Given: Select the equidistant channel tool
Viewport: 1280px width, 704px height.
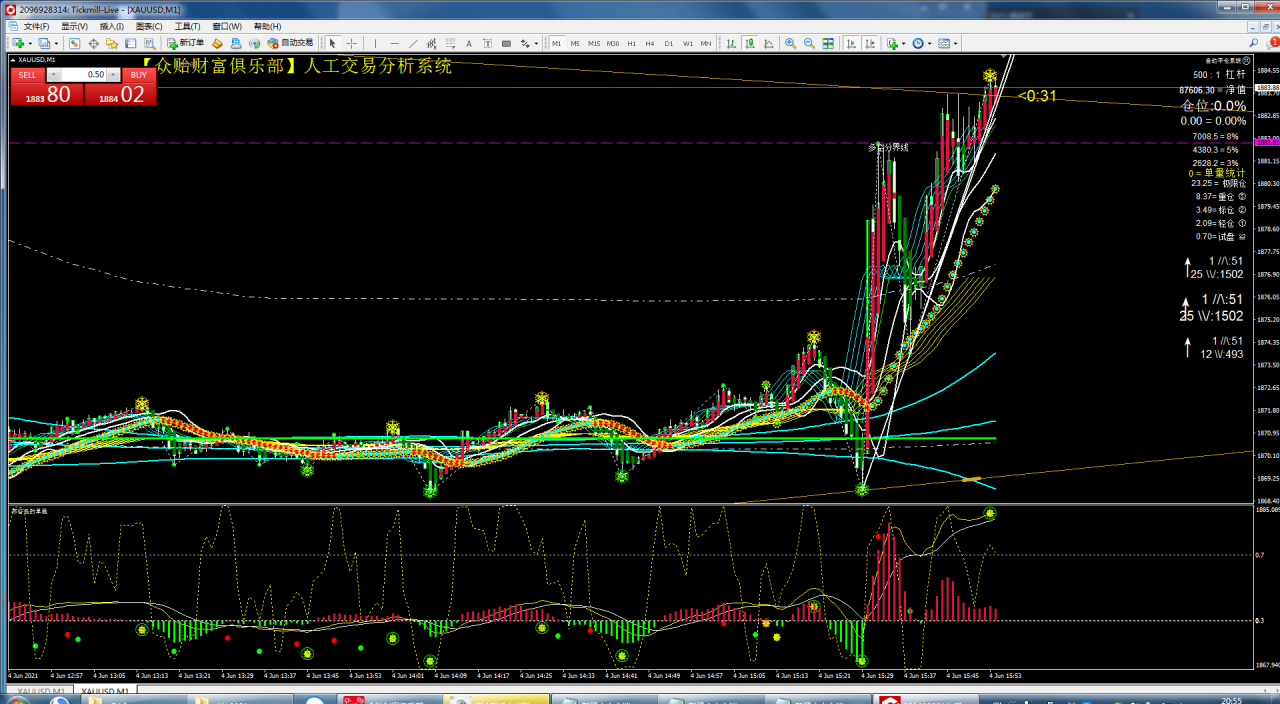Looking at the screenshot, I should pyautogui.click(x=431, y=43).
